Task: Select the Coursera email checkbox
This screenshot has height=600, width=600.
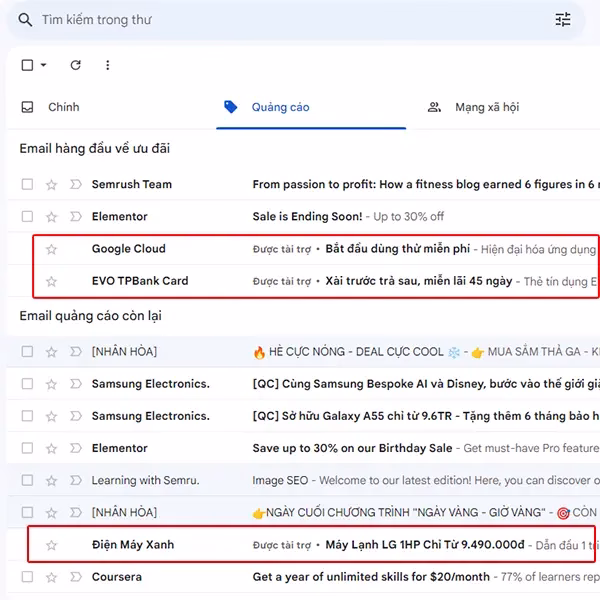Action: (x=27, y=577)
